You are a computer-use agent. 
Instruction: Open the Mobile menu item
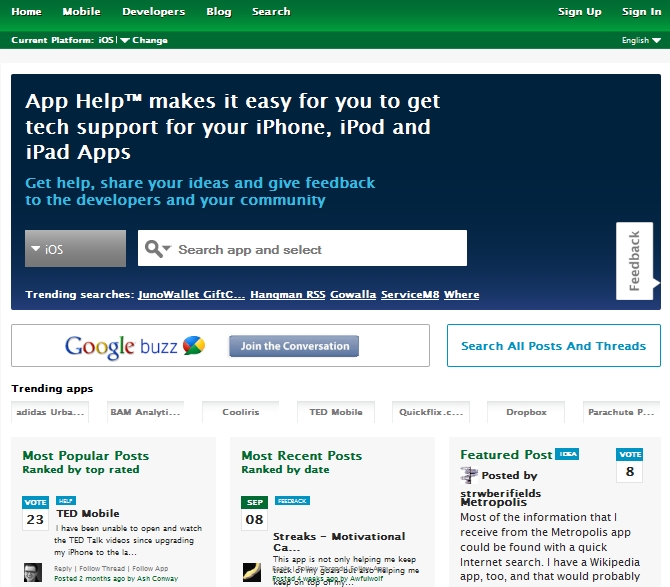coord(82,12)
